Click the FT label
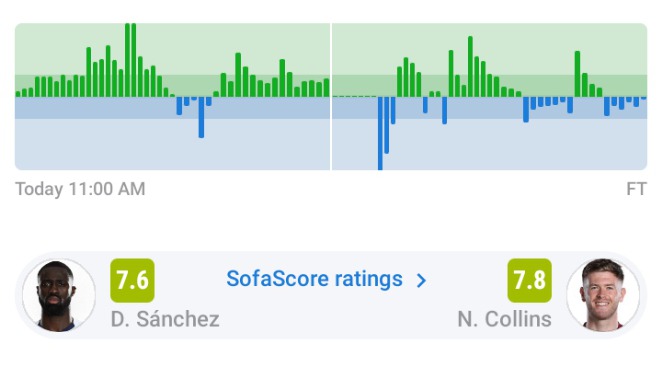662x366 pixels. [x=637, y=189]
